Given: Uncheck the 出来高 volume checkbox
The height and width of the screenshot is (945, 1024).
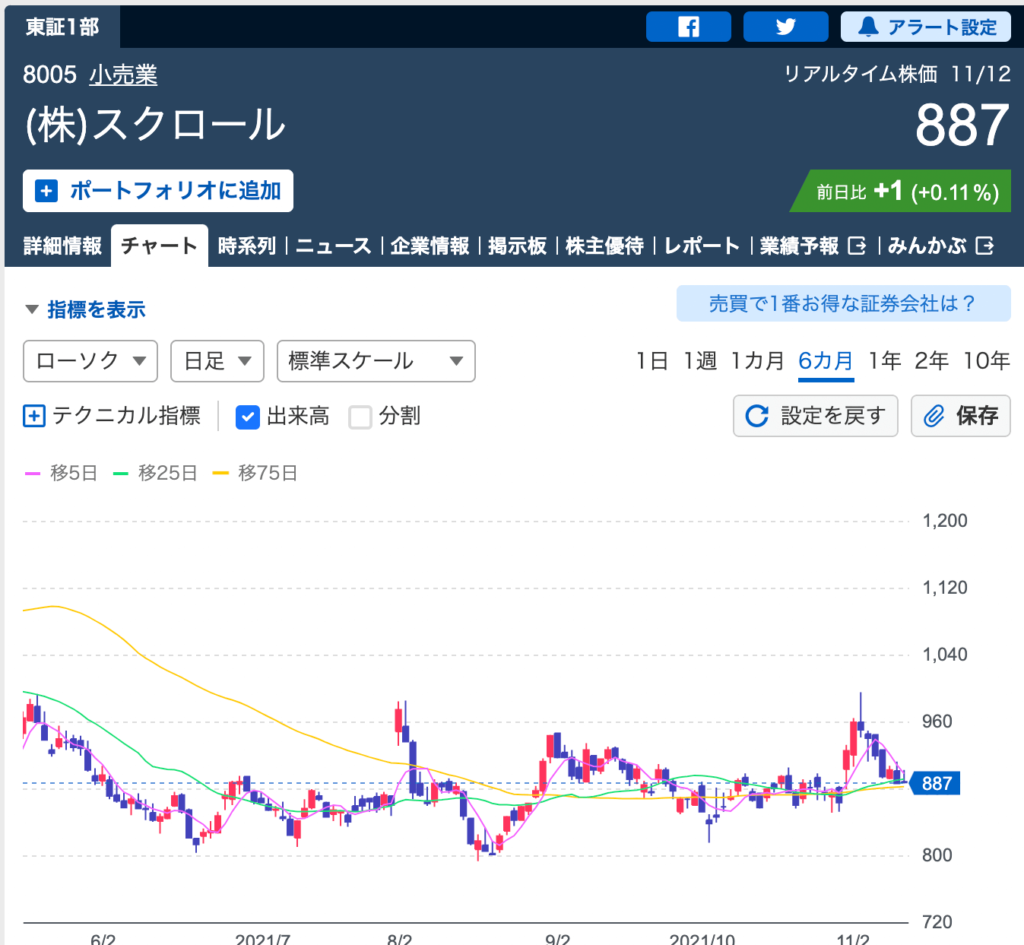Looking at the screenshot, I should click(x=248, y=416).
